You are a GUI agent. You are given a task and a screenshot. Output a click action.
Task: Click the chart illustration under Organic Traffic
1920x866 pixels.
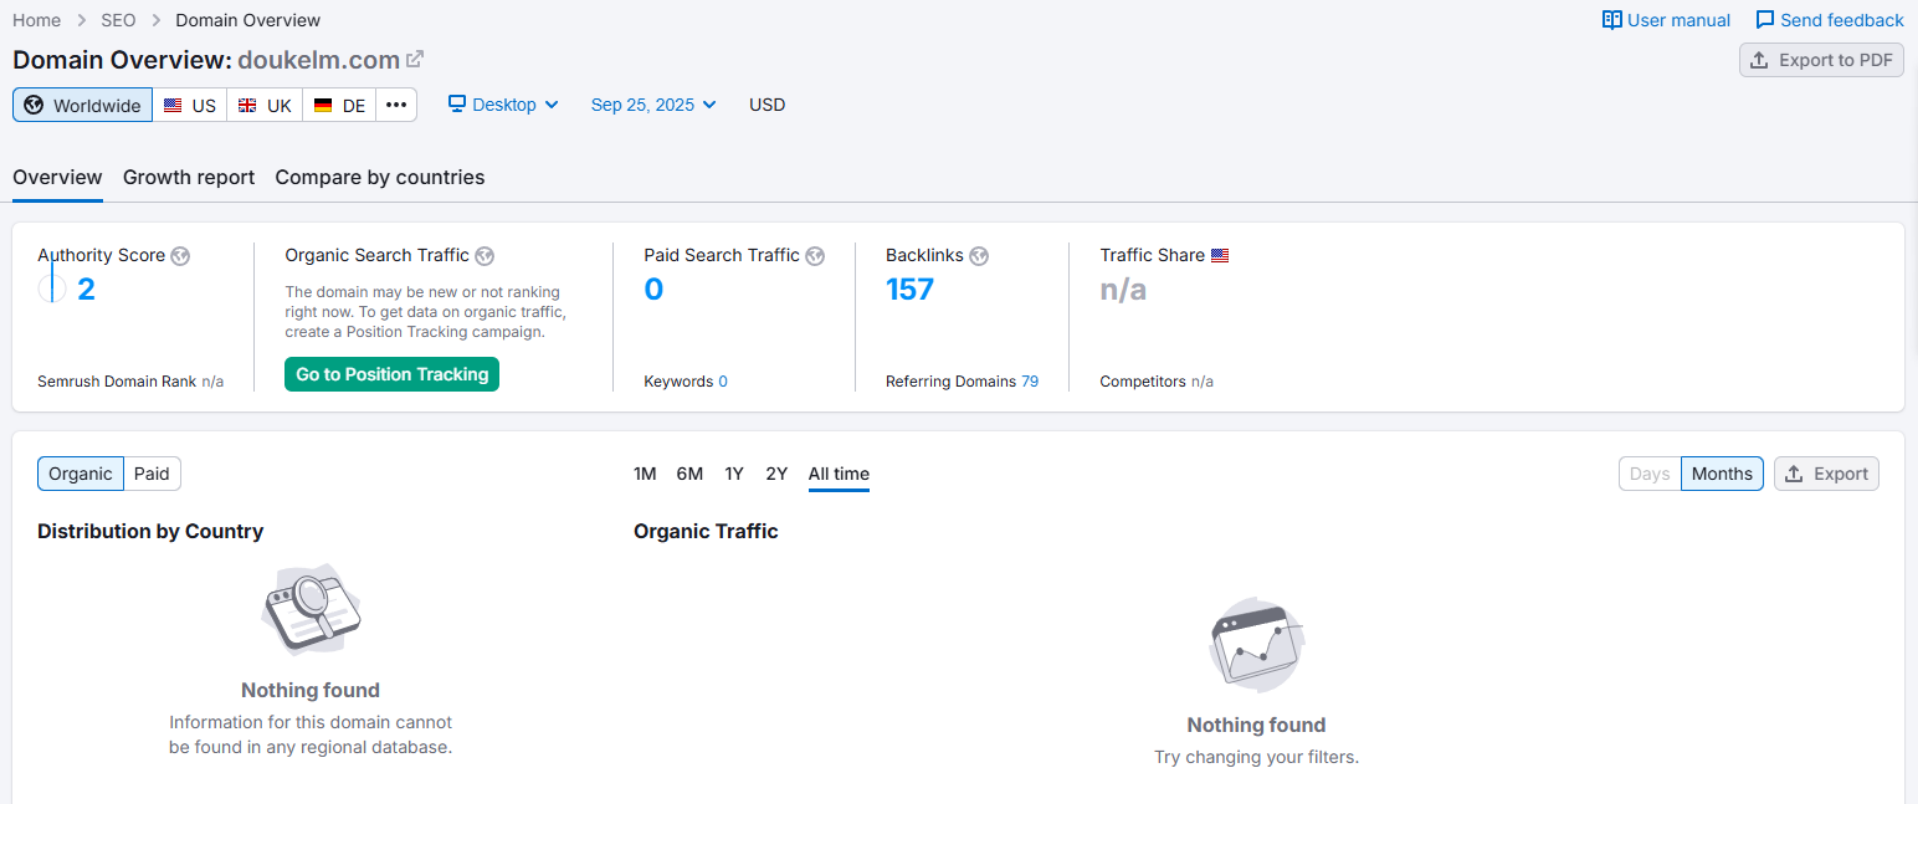[1257, 645]
